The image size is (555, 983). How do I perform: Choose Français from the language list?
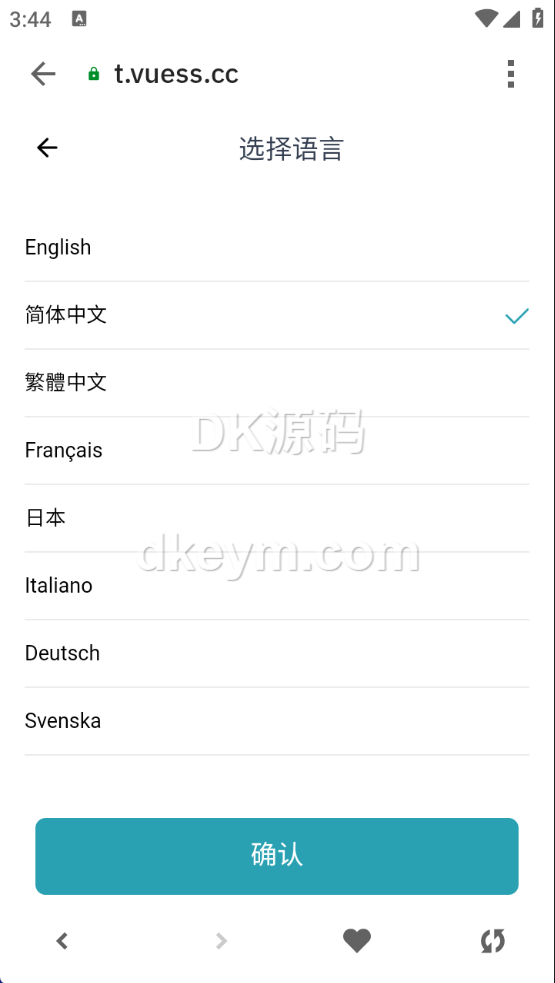click(277, 451)
